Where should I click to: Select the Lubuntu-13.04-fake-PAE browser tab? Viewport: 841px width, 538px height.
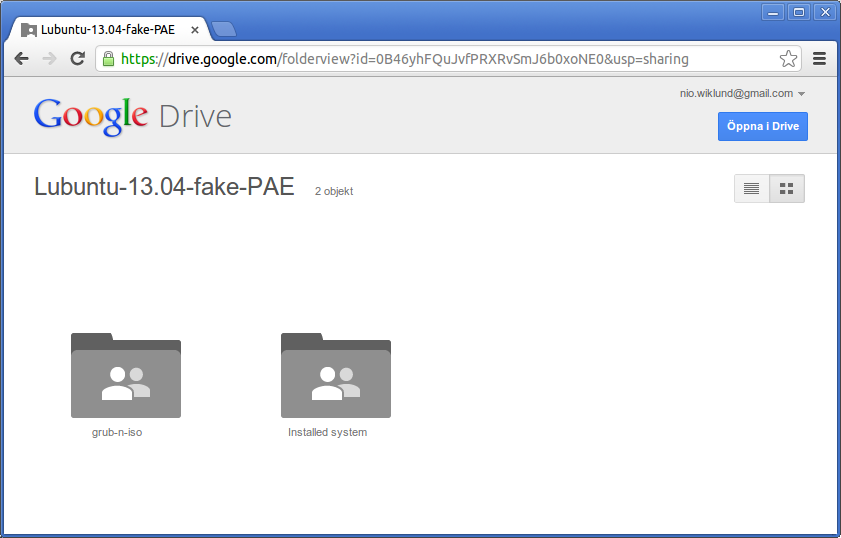tap(107, 30)
